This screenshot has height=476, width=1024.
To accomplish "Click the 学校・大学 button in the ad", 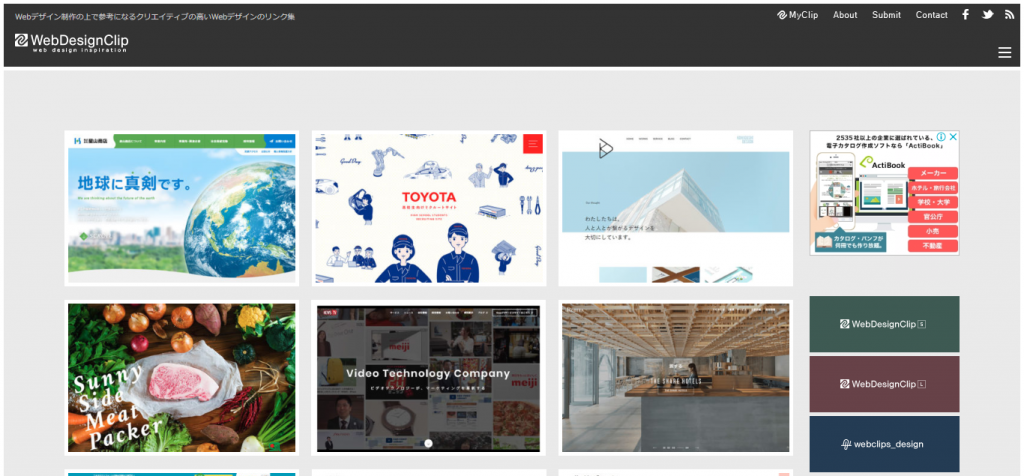I will pos(933,202).
